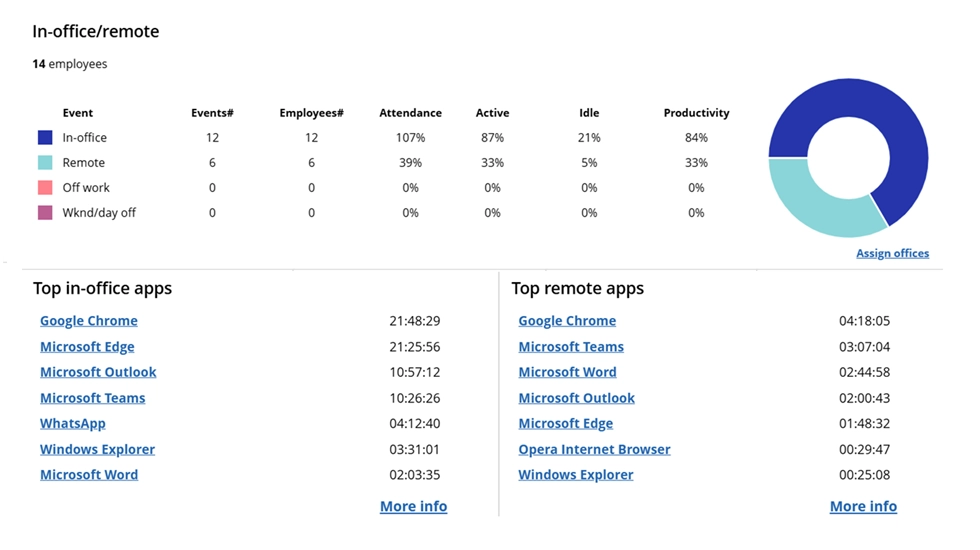Open Google Chrome in top remote apps
Viewport: 980px width, 550px height.
[567, 321]
